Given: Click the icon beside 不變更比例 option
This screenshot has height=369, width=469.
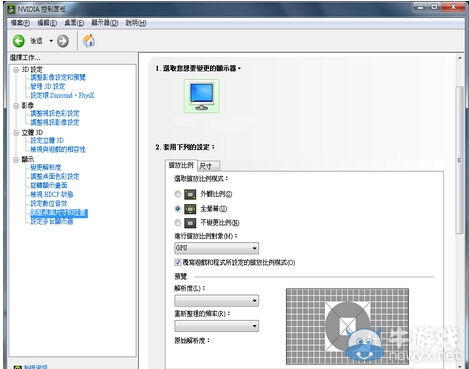Looking at the screenshot, I should coord(190,223).
